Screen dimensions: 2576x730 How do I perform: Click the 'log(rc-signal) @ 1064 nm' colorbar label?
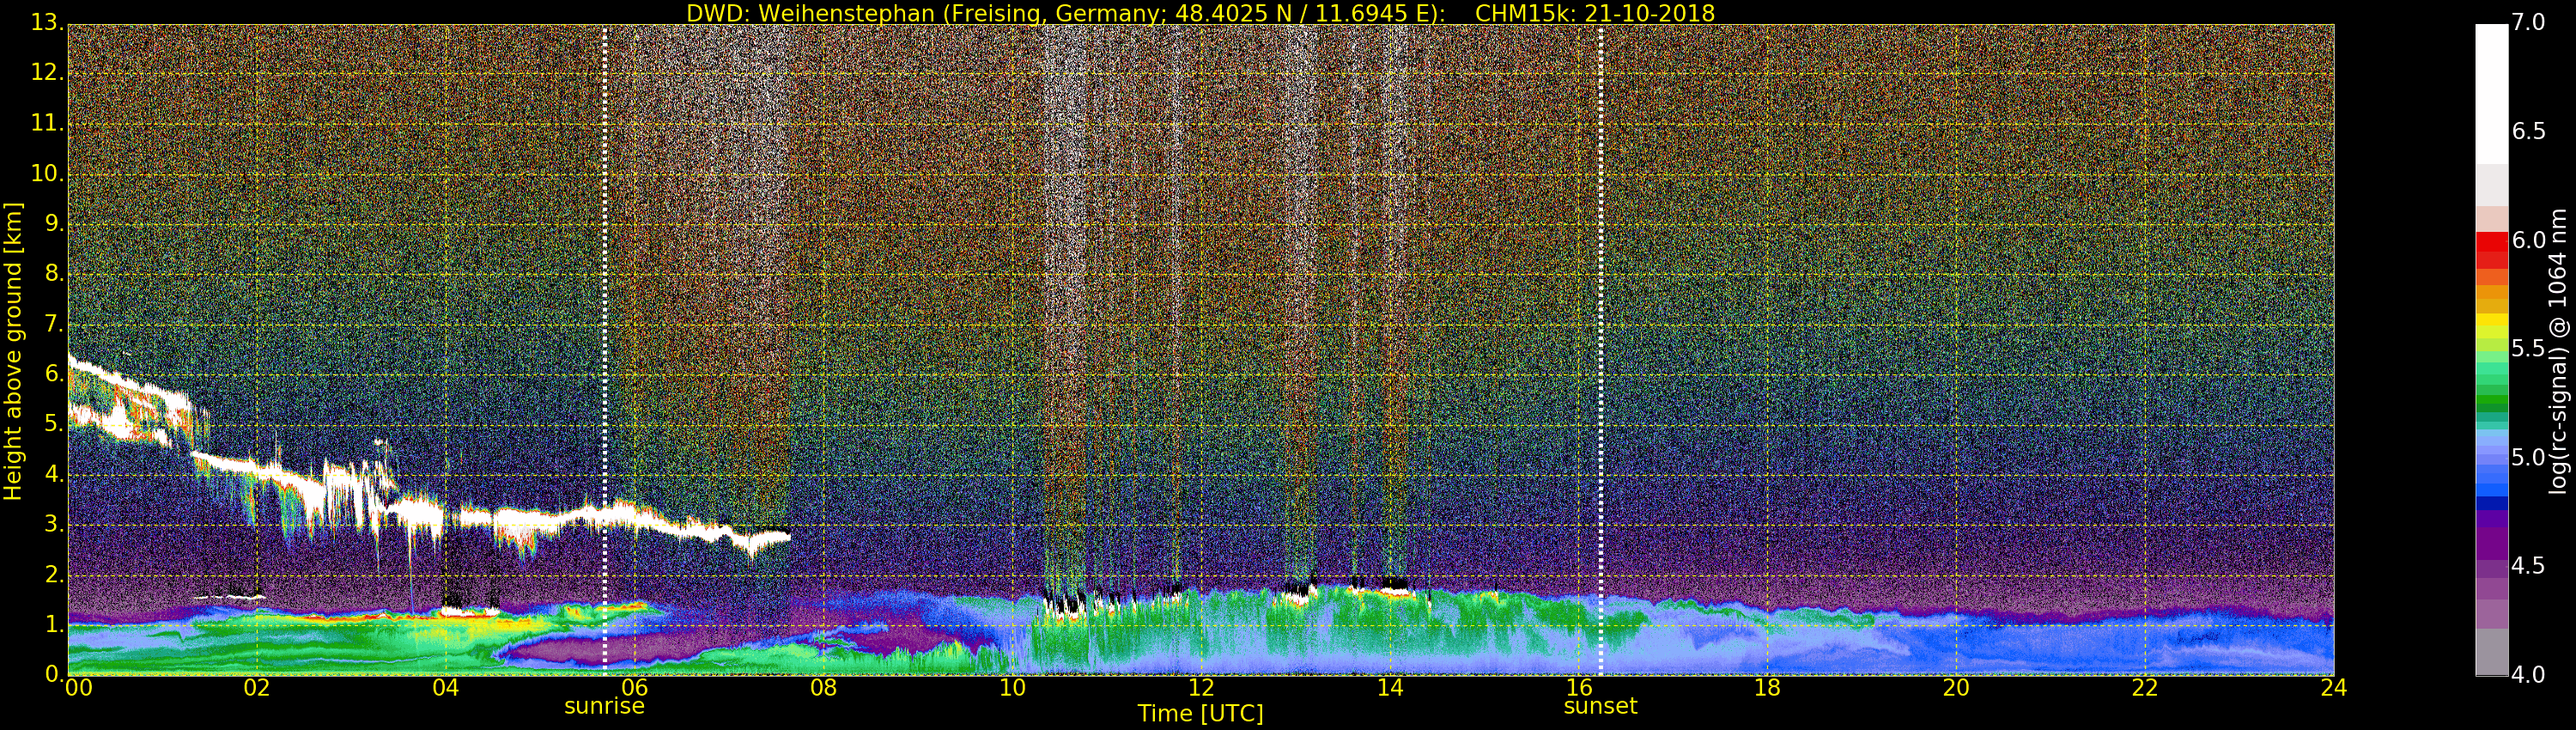pos(2557,351)
